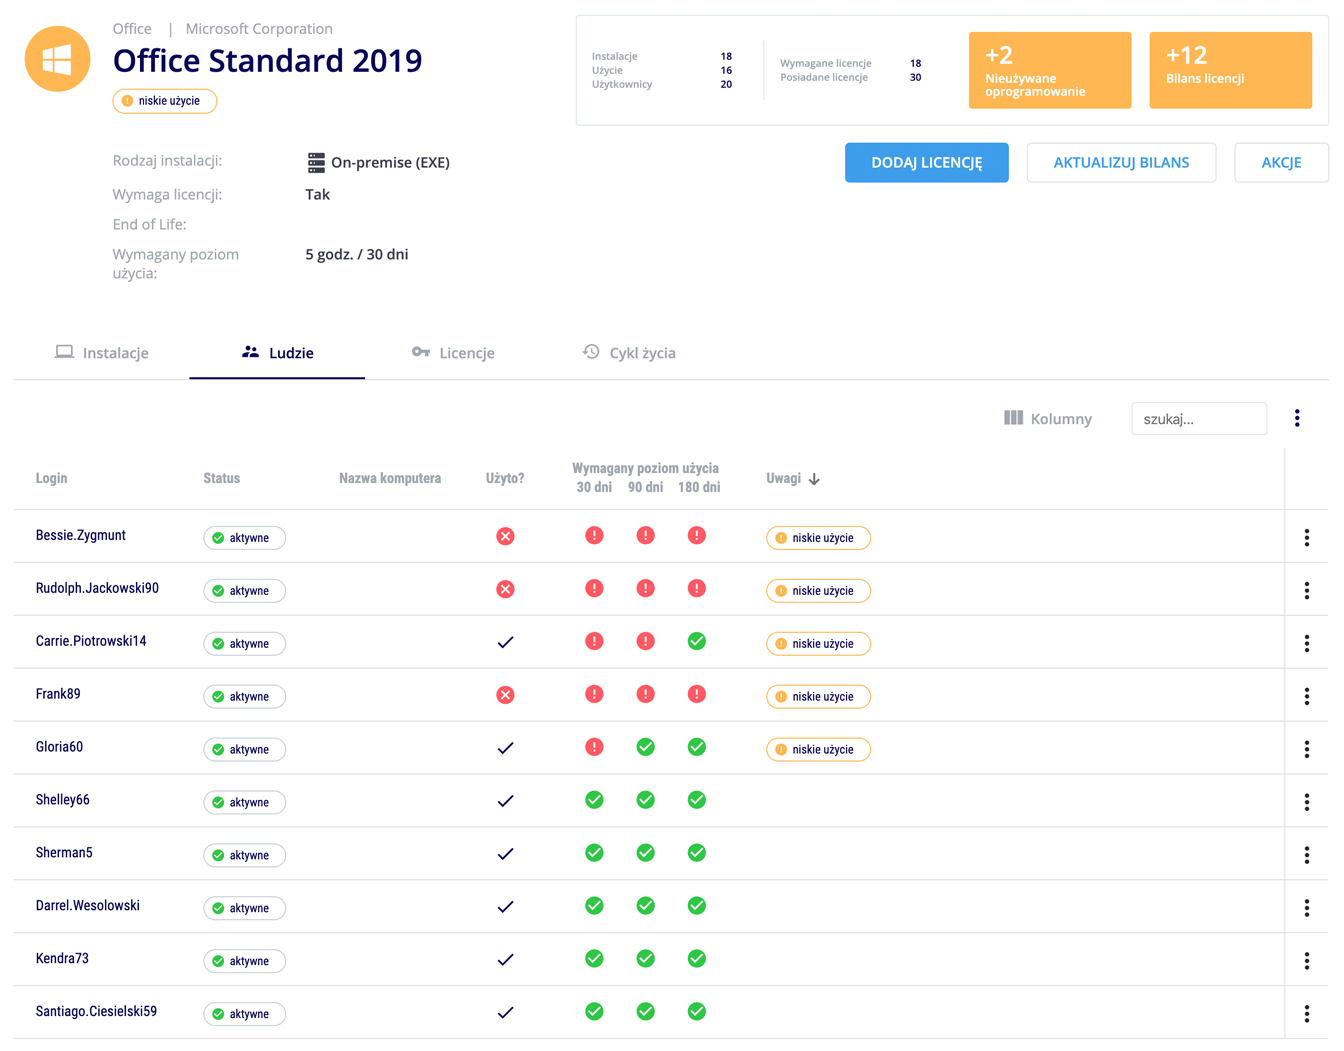Viewport: 1344px width, 1051px height.
Task: Open row menu for Gloria60
Action: point(1306,750)
